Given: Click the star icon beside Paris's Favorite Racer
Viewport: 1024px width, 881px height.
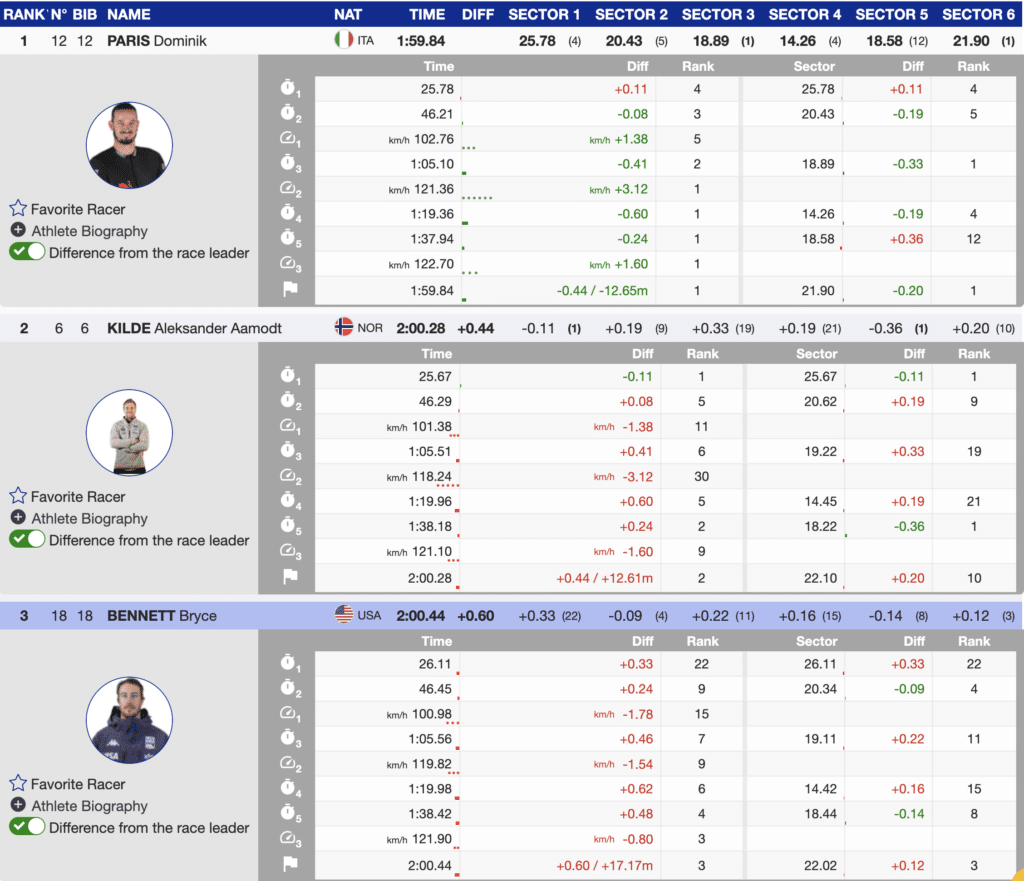Looking at the screenshot, I should 18,209.
